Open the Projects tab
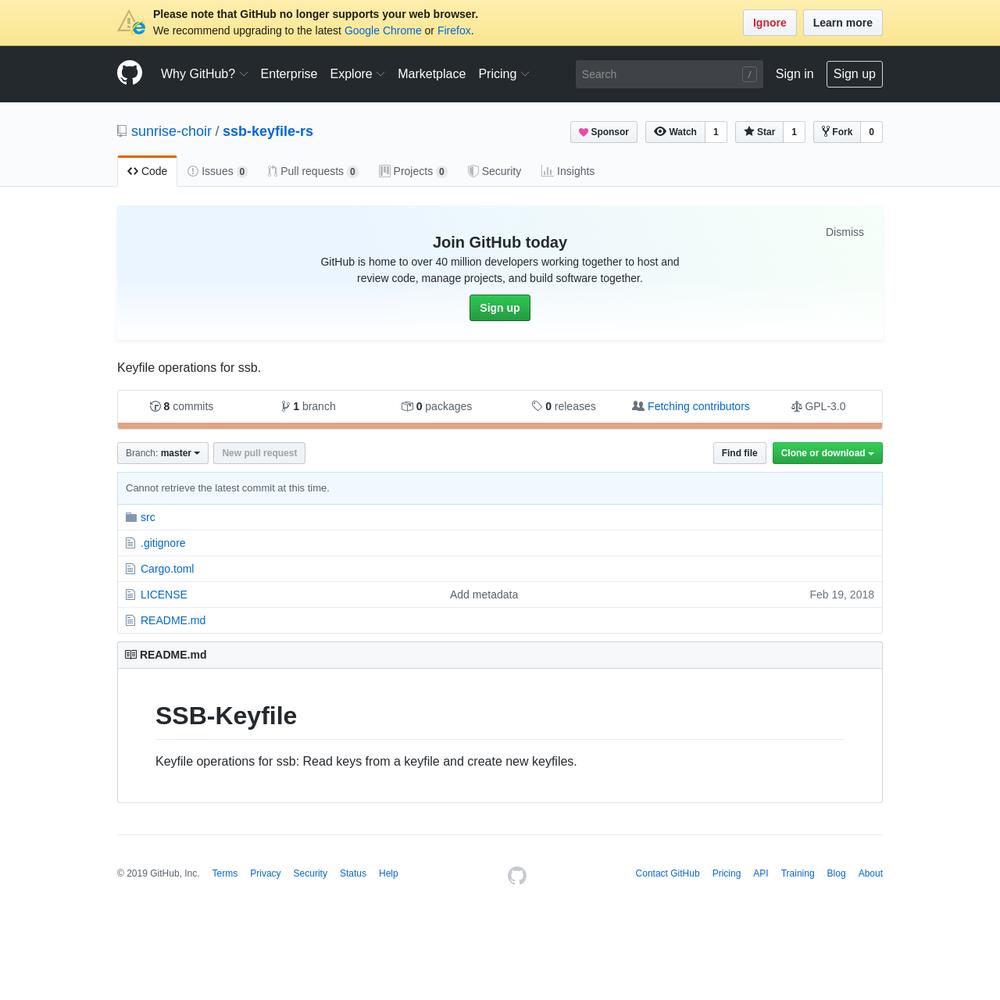The width and height of the screenshot is (1000, 1000). click(x=413, y=171)
